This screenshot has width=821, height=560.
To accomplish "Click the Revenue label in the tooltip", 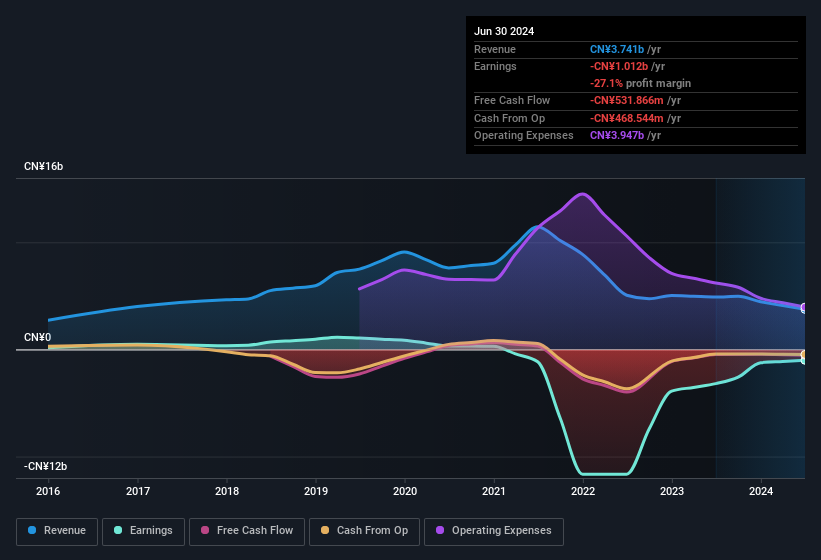I will tap(495, 49).
